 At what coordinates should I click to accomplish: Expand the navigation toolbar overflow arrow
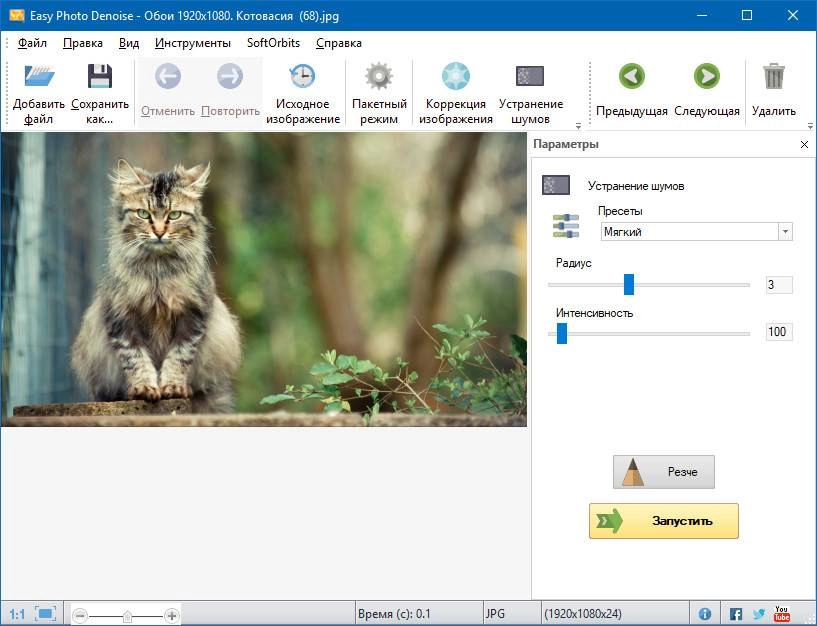pyautogui.click(x=810, y=126)
